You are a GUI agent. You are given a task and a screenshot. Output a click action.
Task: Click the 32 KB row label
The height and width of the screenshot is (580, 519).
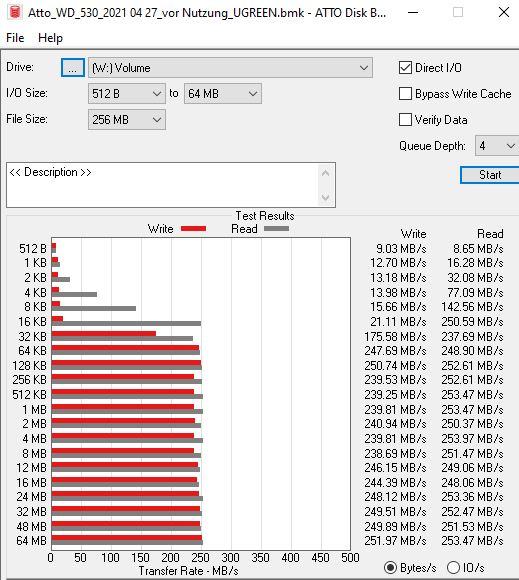tap(33, 337)
